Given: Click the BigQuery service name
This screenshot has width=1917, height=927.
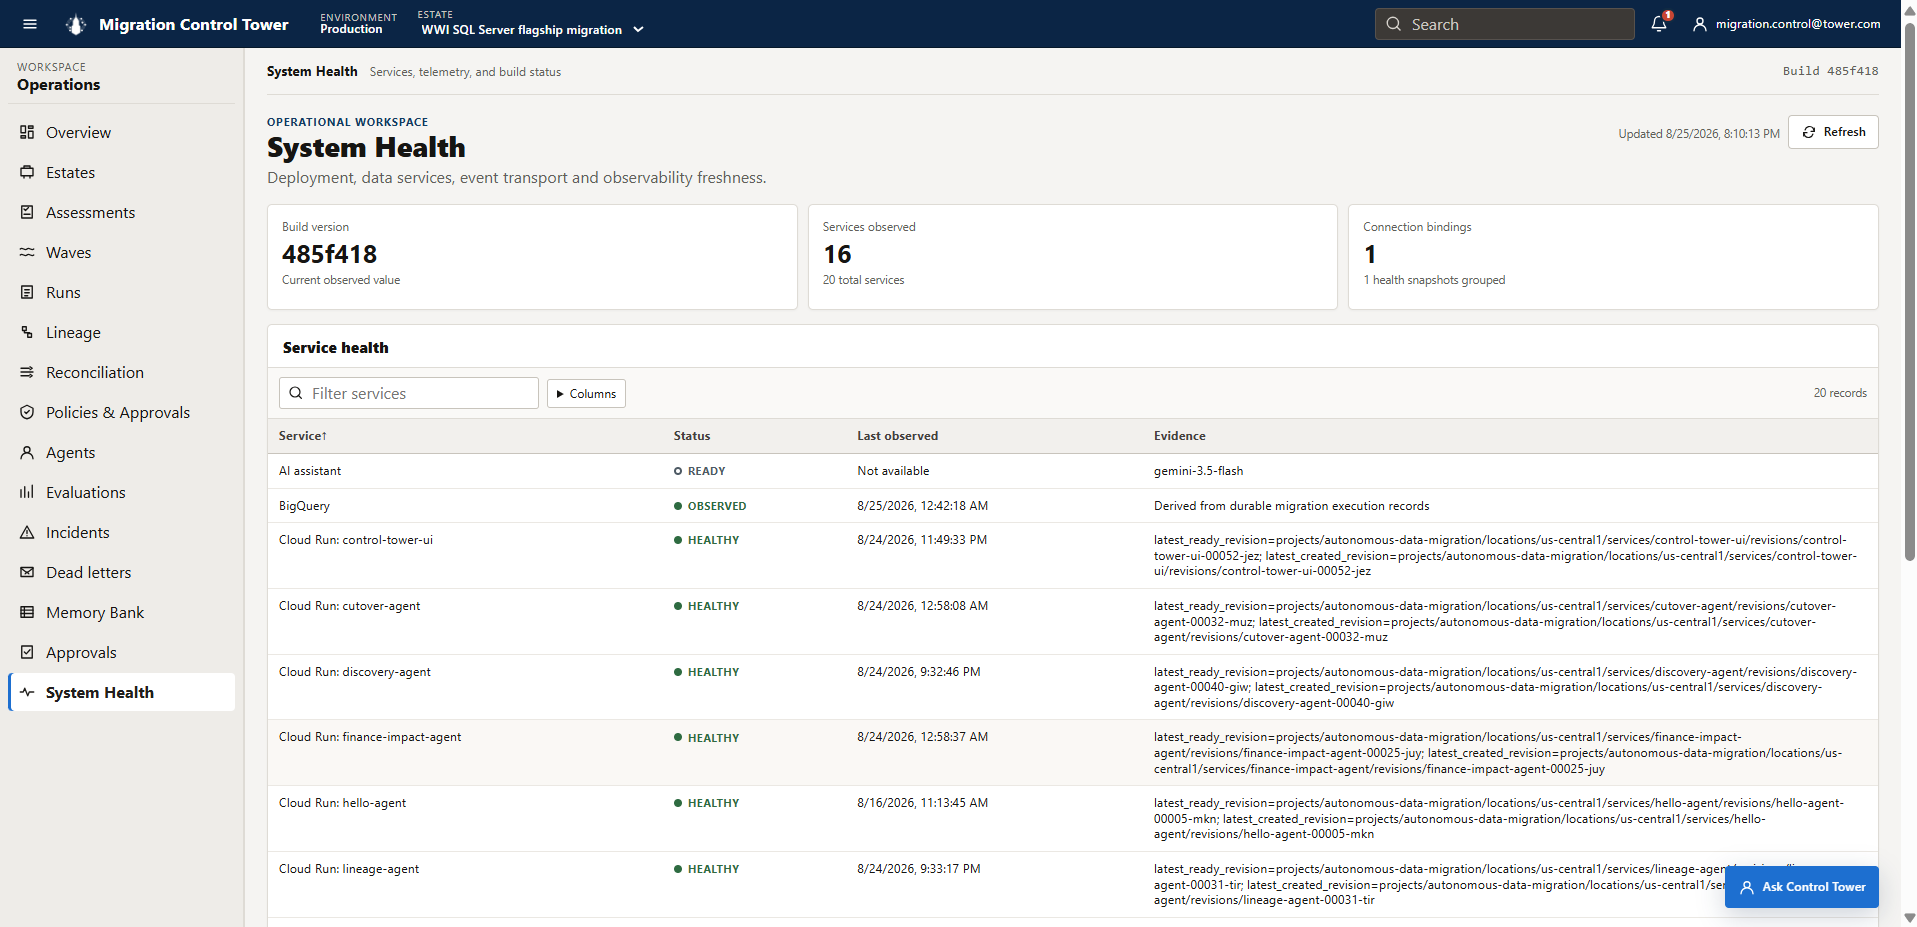Looking at the screenshot, I should (304, 506).
